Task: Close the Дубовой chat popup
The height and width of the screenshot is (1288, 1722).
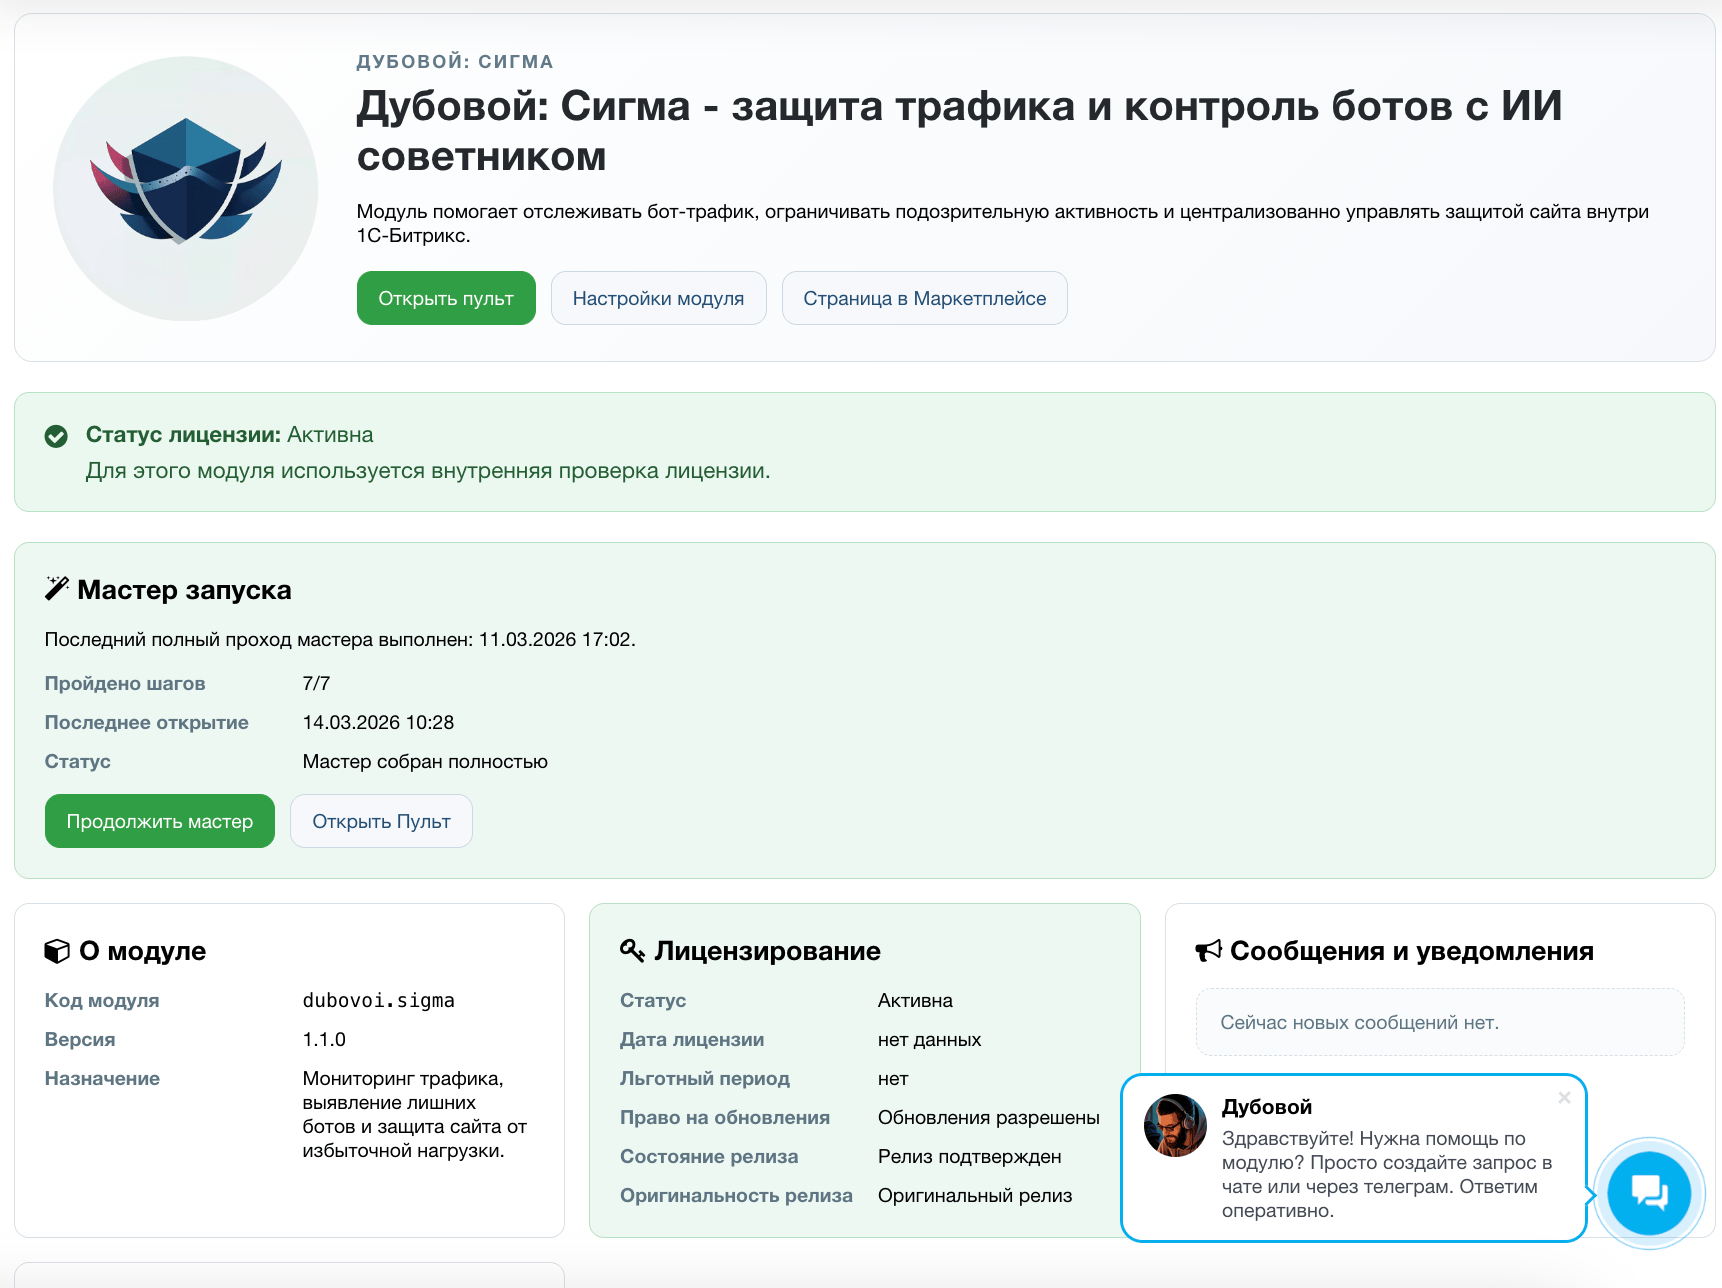Action: coord(1564,1098)
